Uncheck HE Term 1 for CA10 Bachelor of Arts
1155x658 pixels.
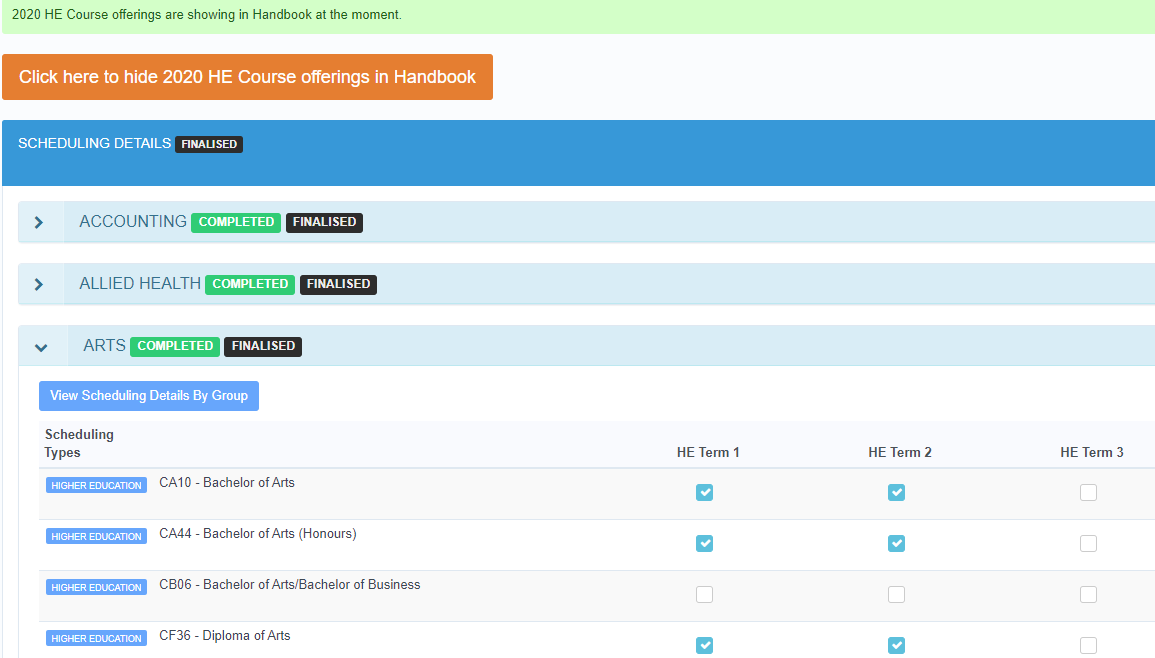coord(705,492)
